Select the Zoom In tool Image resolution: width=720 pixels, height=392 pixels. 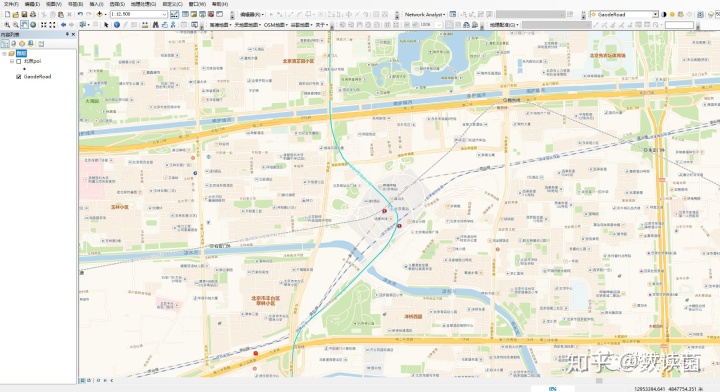(x=7, y=24)
